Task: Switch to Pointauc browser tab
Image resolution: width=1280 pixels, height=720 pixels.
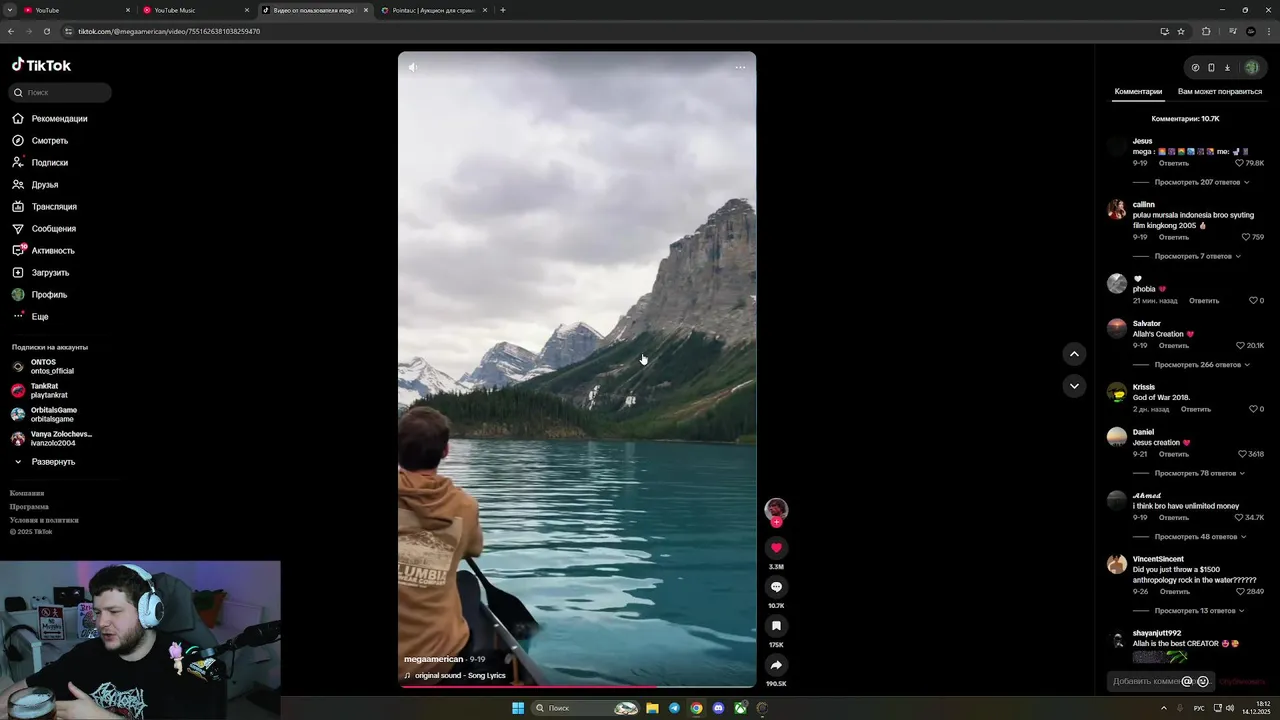Action: click(433, 10)
